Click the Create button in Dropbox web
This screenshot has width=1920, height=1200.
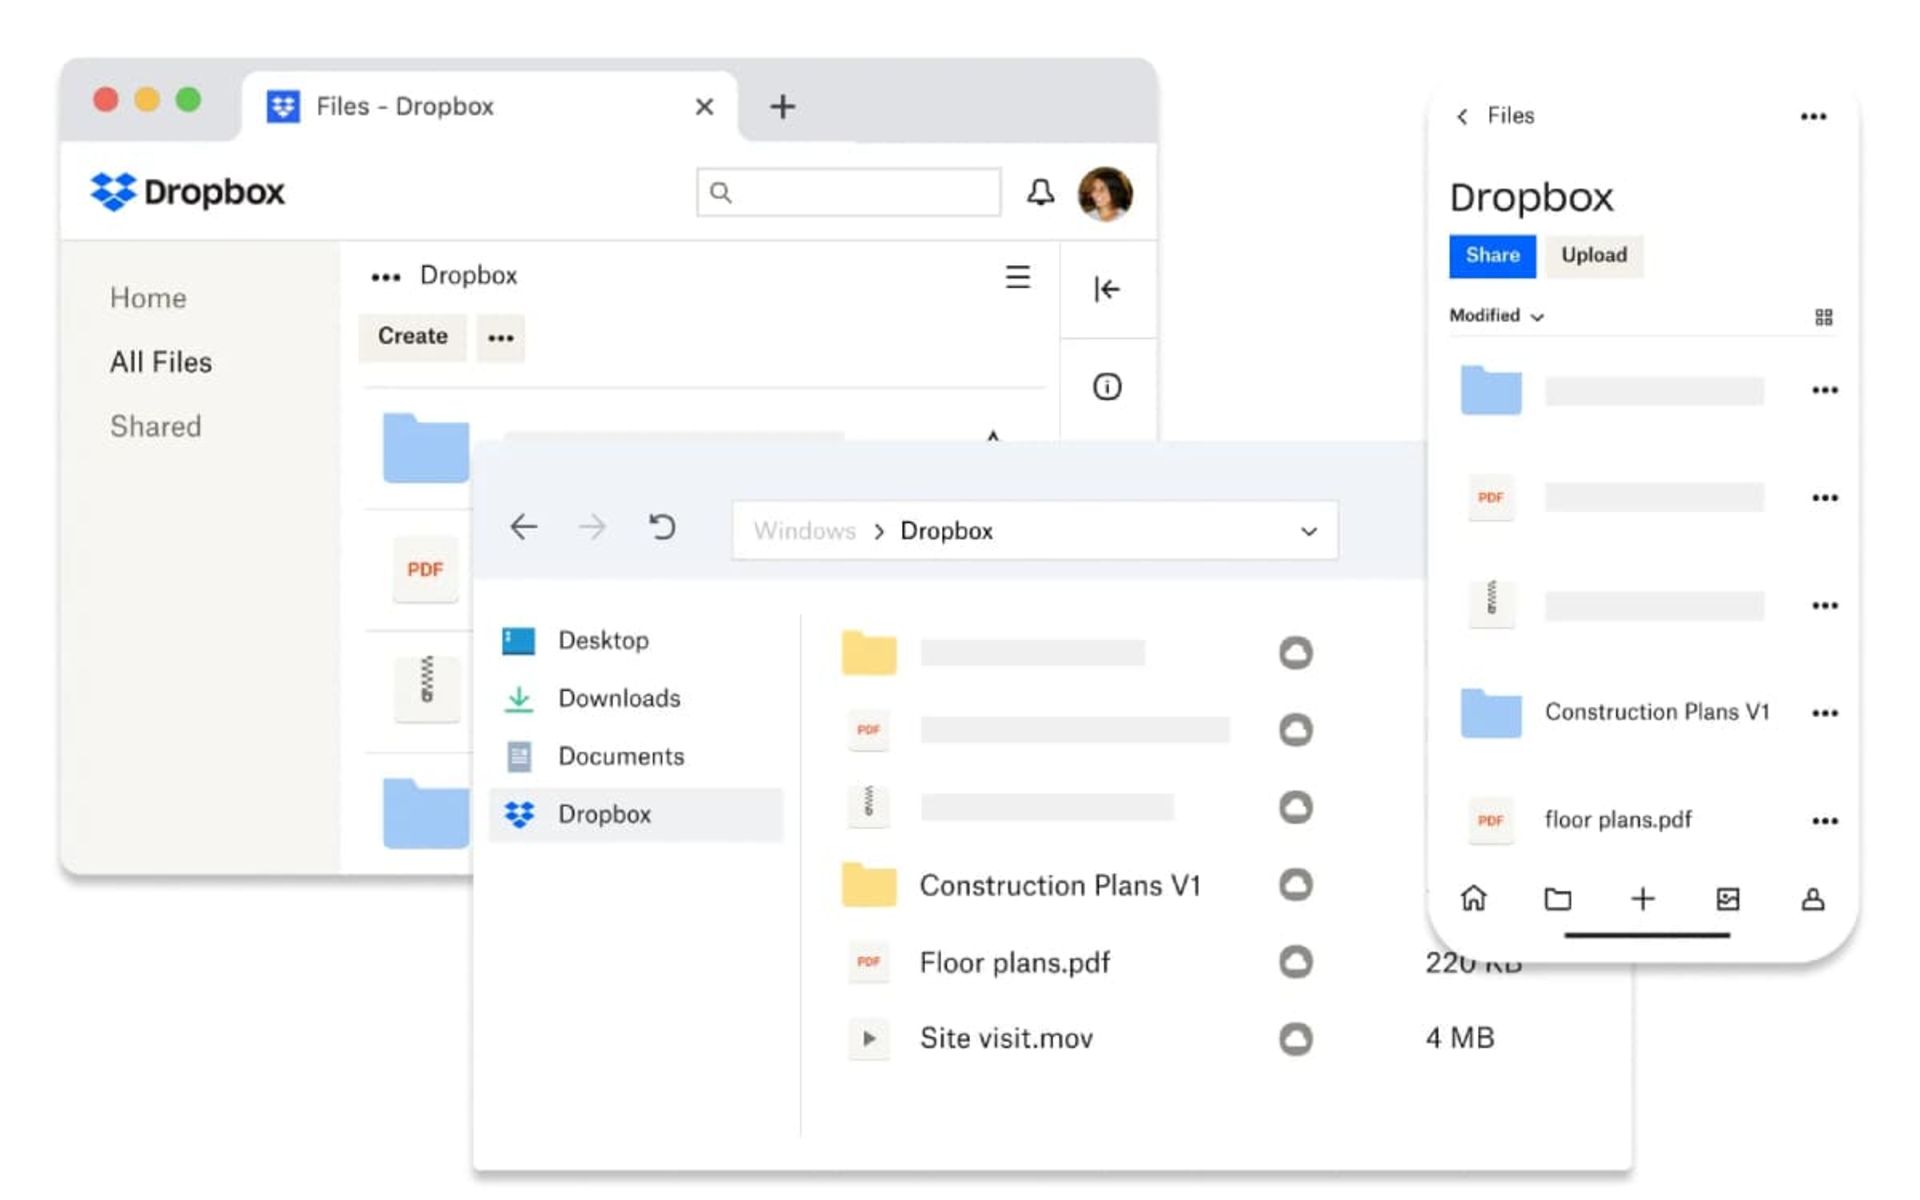(412, 336)
